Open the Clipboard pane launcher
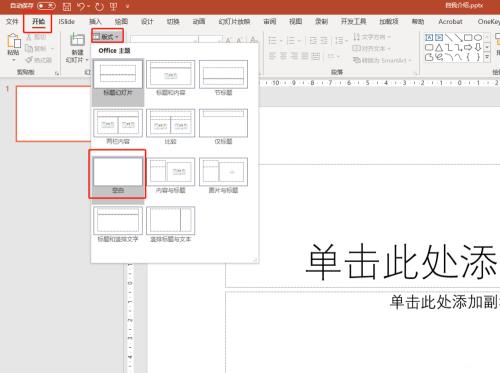 click(x=57, y=73)
